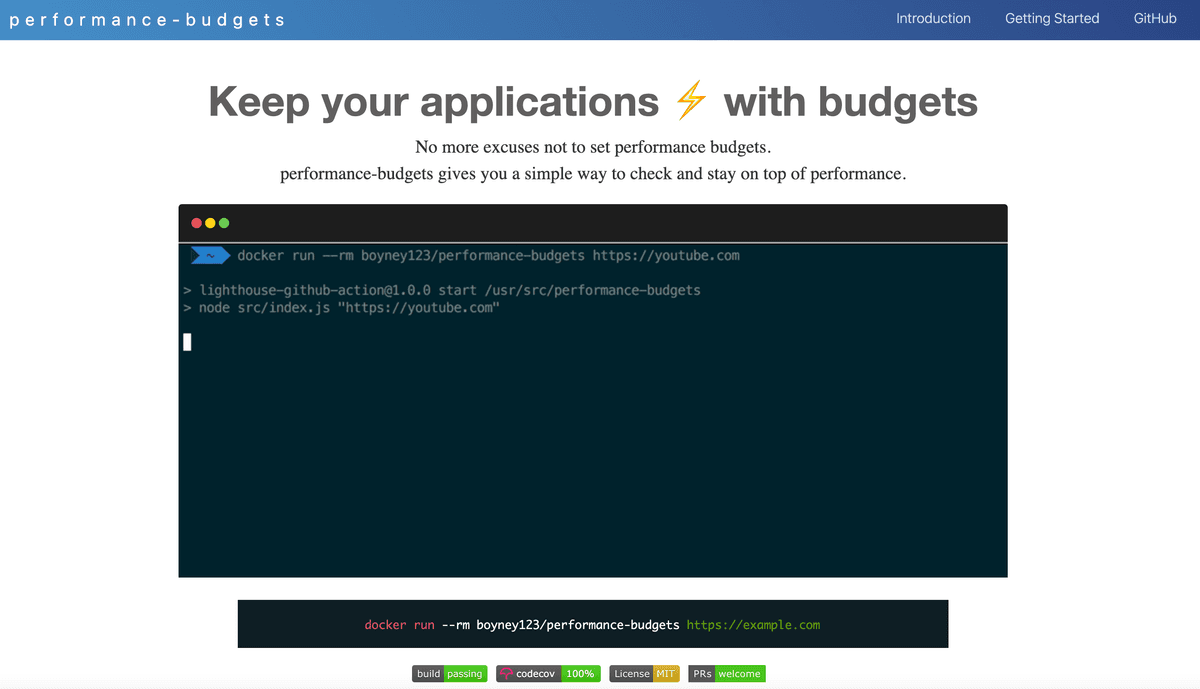
Task: Click the yellow dot on the terminal window
Action: coord(210,223)
